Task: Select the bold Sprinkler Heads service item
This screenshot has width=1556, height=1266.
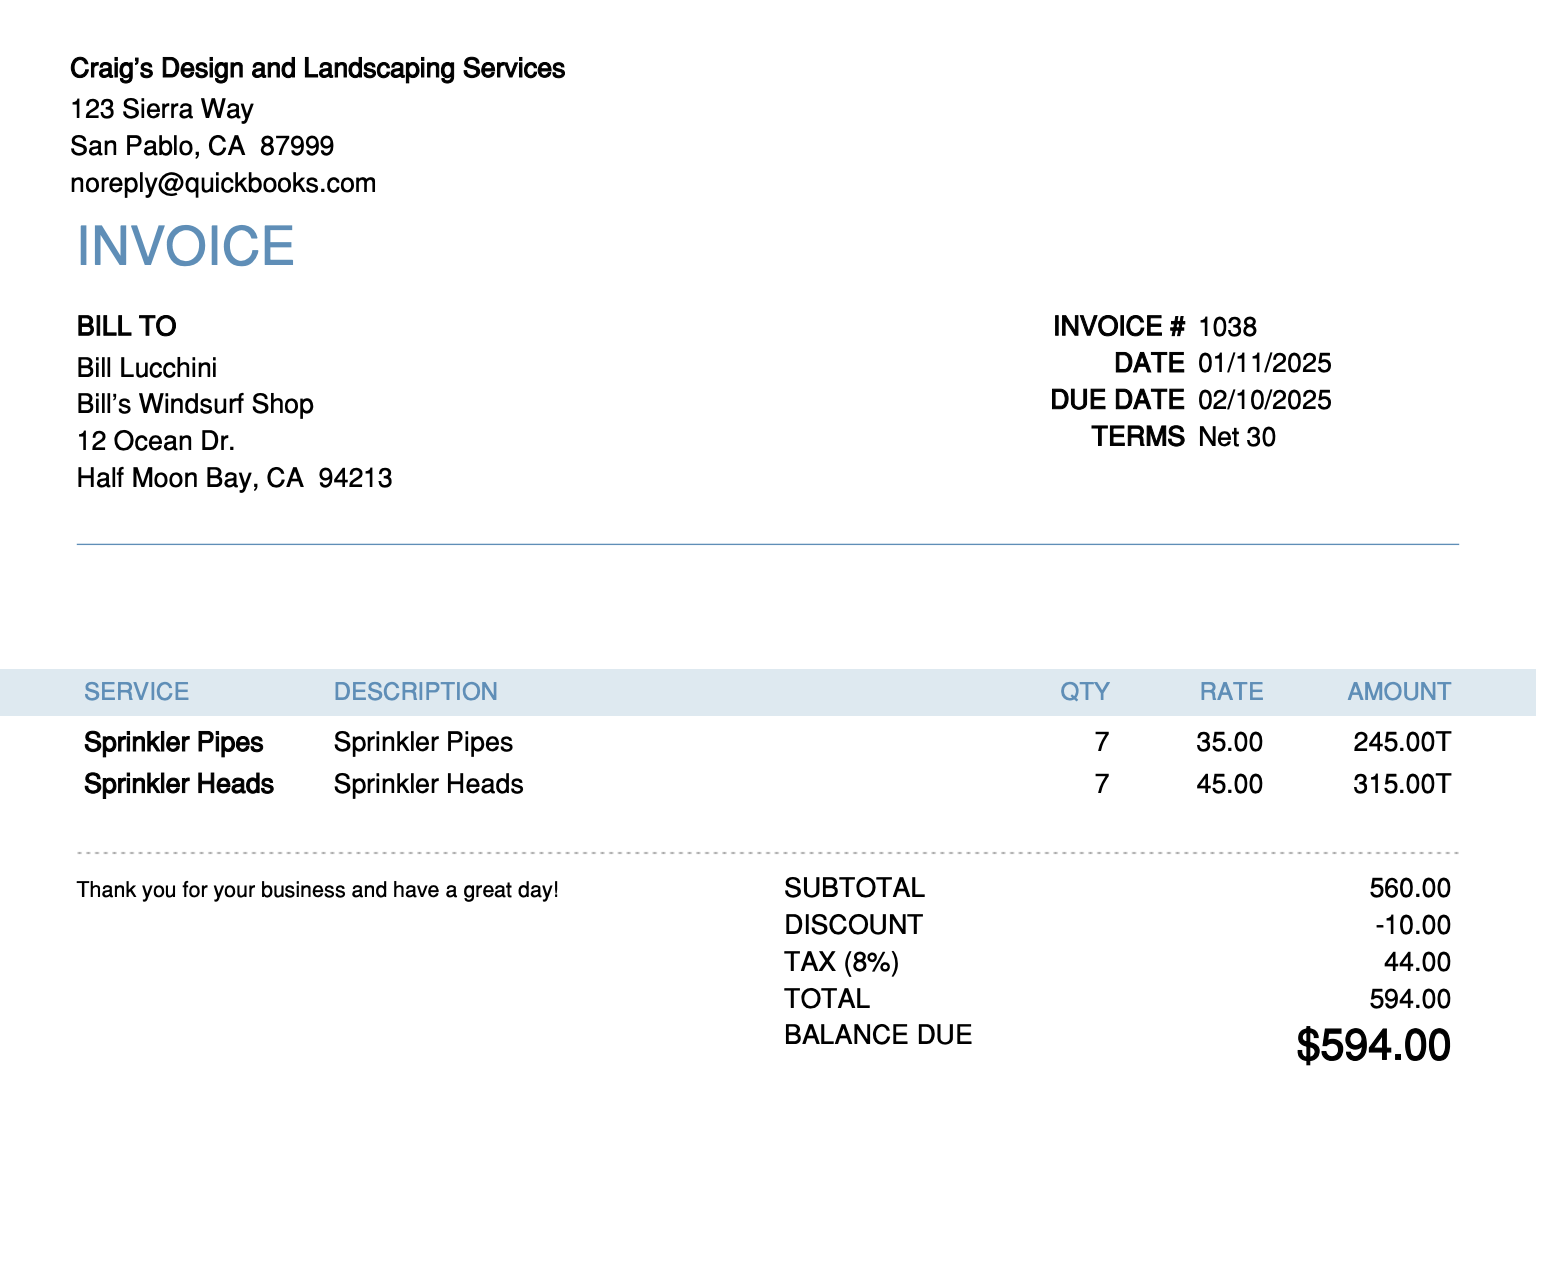Action: (178, 784)
